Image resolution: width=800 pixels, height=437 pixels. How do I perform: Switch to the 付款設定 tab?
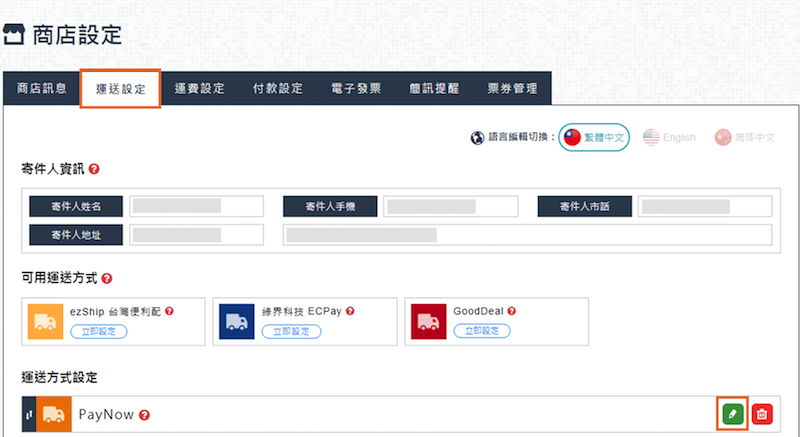tap(277, 88)
